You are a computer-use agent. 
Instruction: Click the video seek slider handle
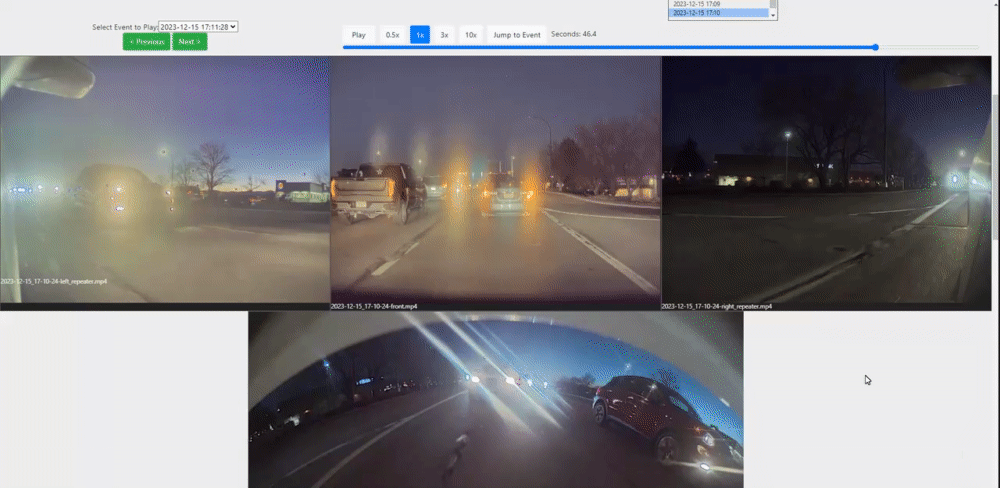(876, 47)
